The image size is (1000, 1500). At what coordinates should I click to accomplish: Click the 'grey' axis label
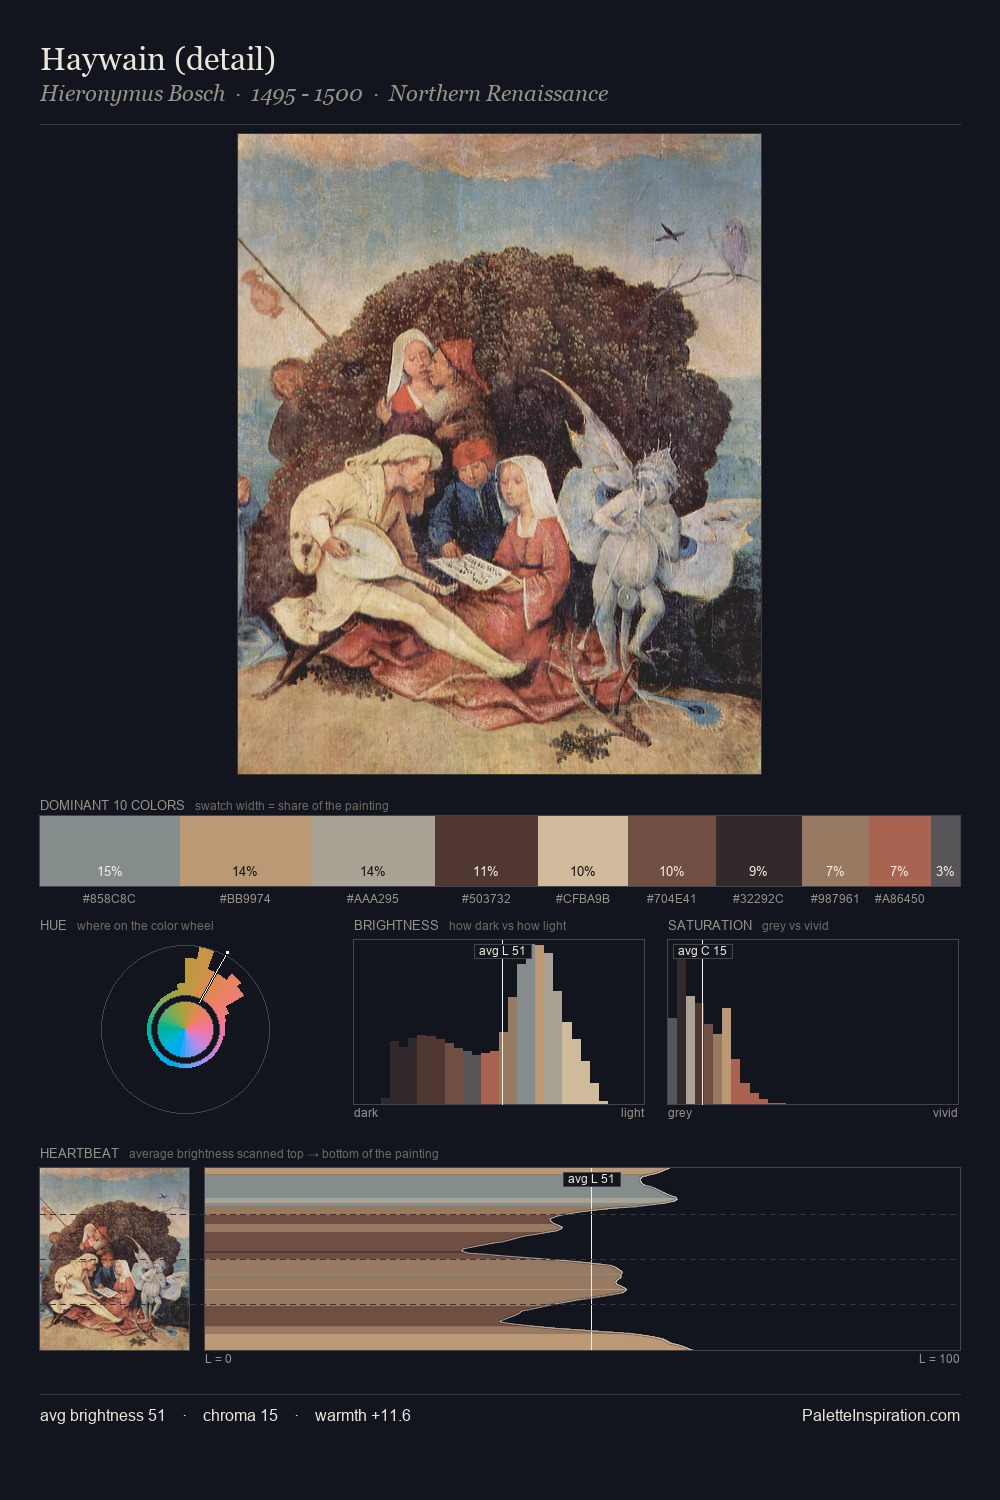pyautogui.click(x=680, y=1113)
